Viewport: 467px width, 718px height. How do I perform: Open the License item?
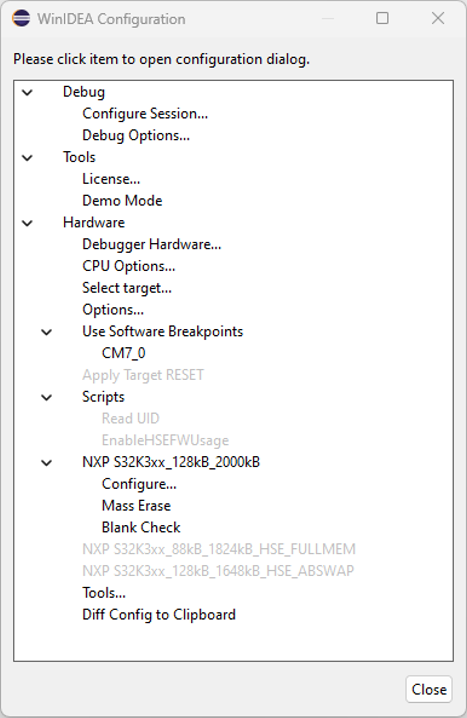(111, 179)
